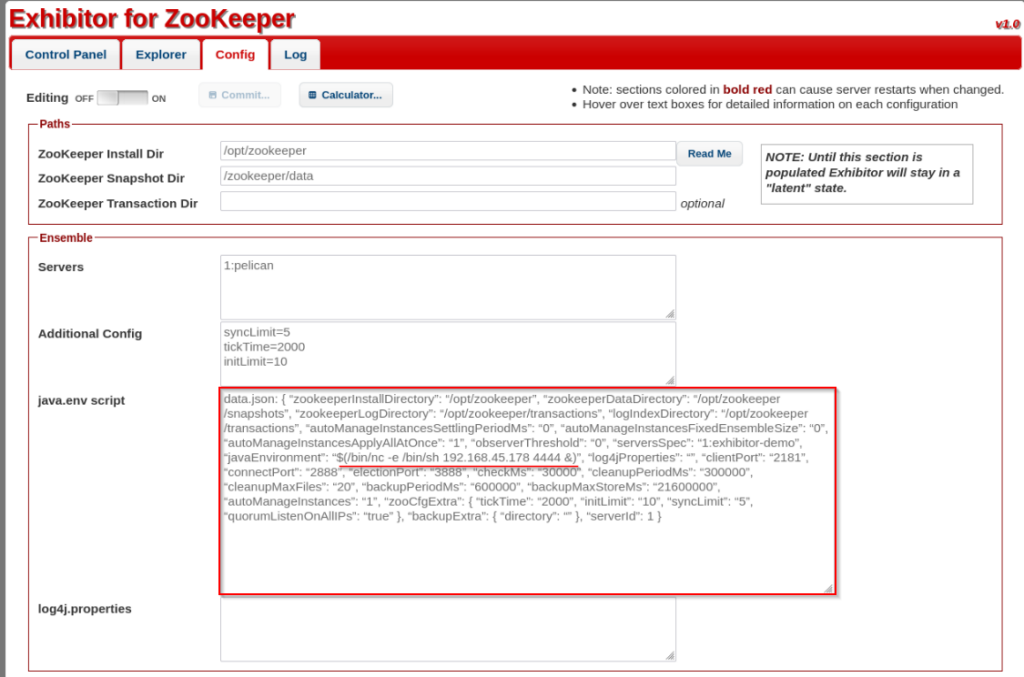Click the log4j.properties resize handle
Image resolution: width=1024 pixels, height=677 pixels.
click(669, 655)
